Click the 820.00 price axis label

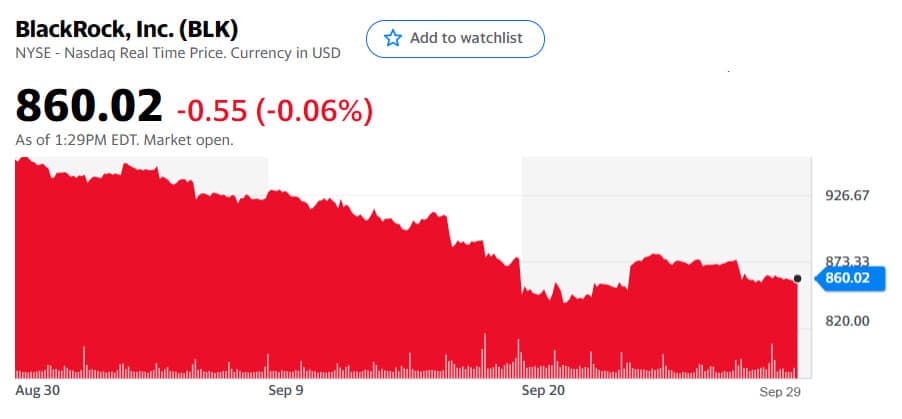[847, 321]
